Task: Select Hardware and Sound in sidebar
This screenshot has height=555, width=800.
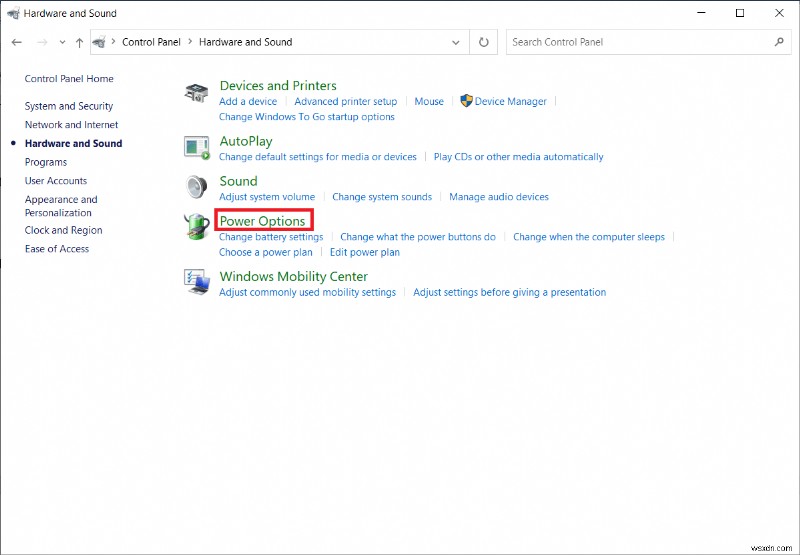Action: pyautogui.click(x=73, y=143)
